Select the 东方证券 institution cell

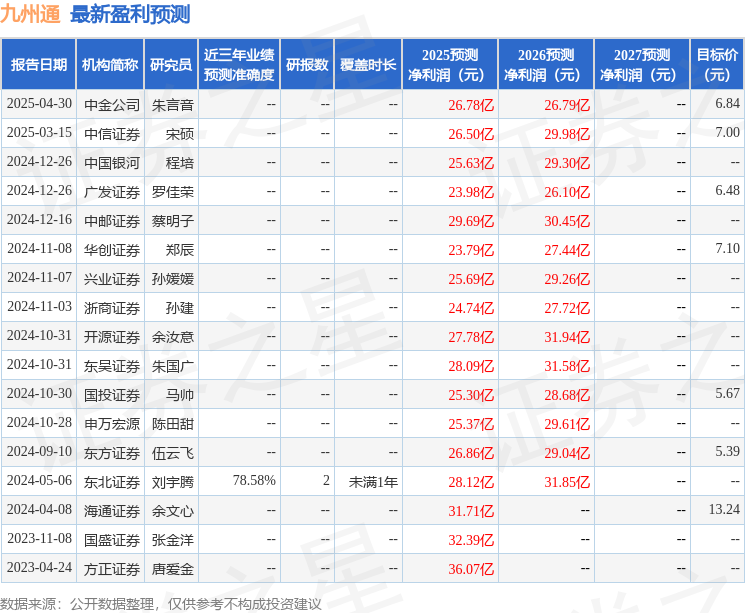[112, 452]
